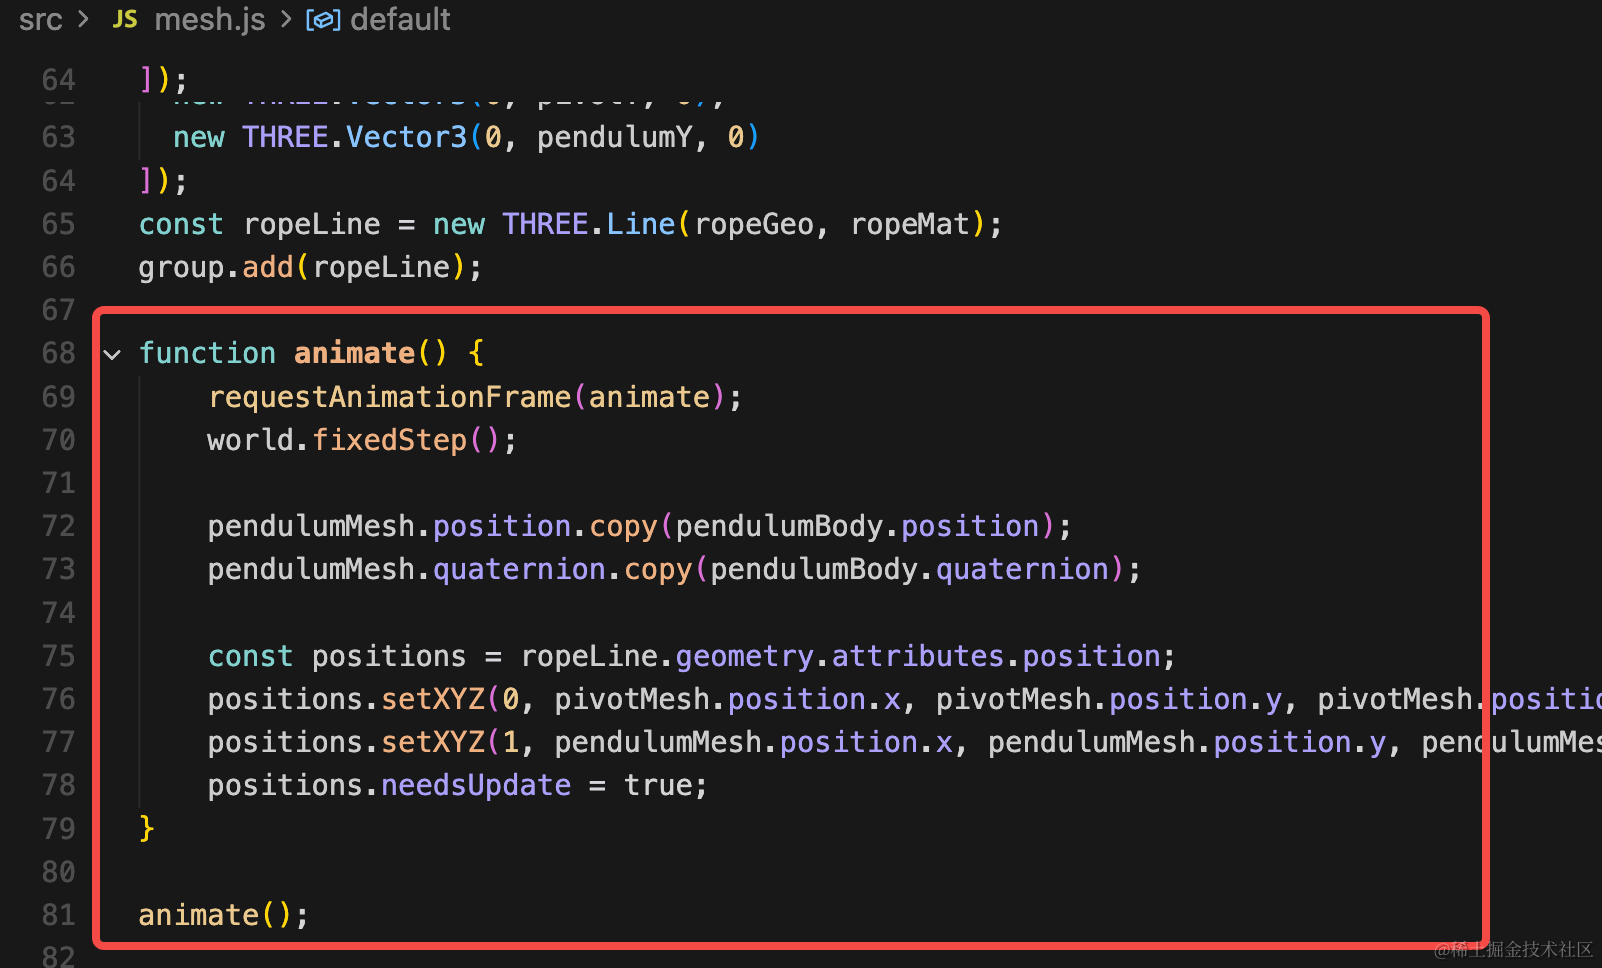This screenshot has height=968, width=1602.
Task: Click the closing brace on line 79
Action: coord(147,828)
